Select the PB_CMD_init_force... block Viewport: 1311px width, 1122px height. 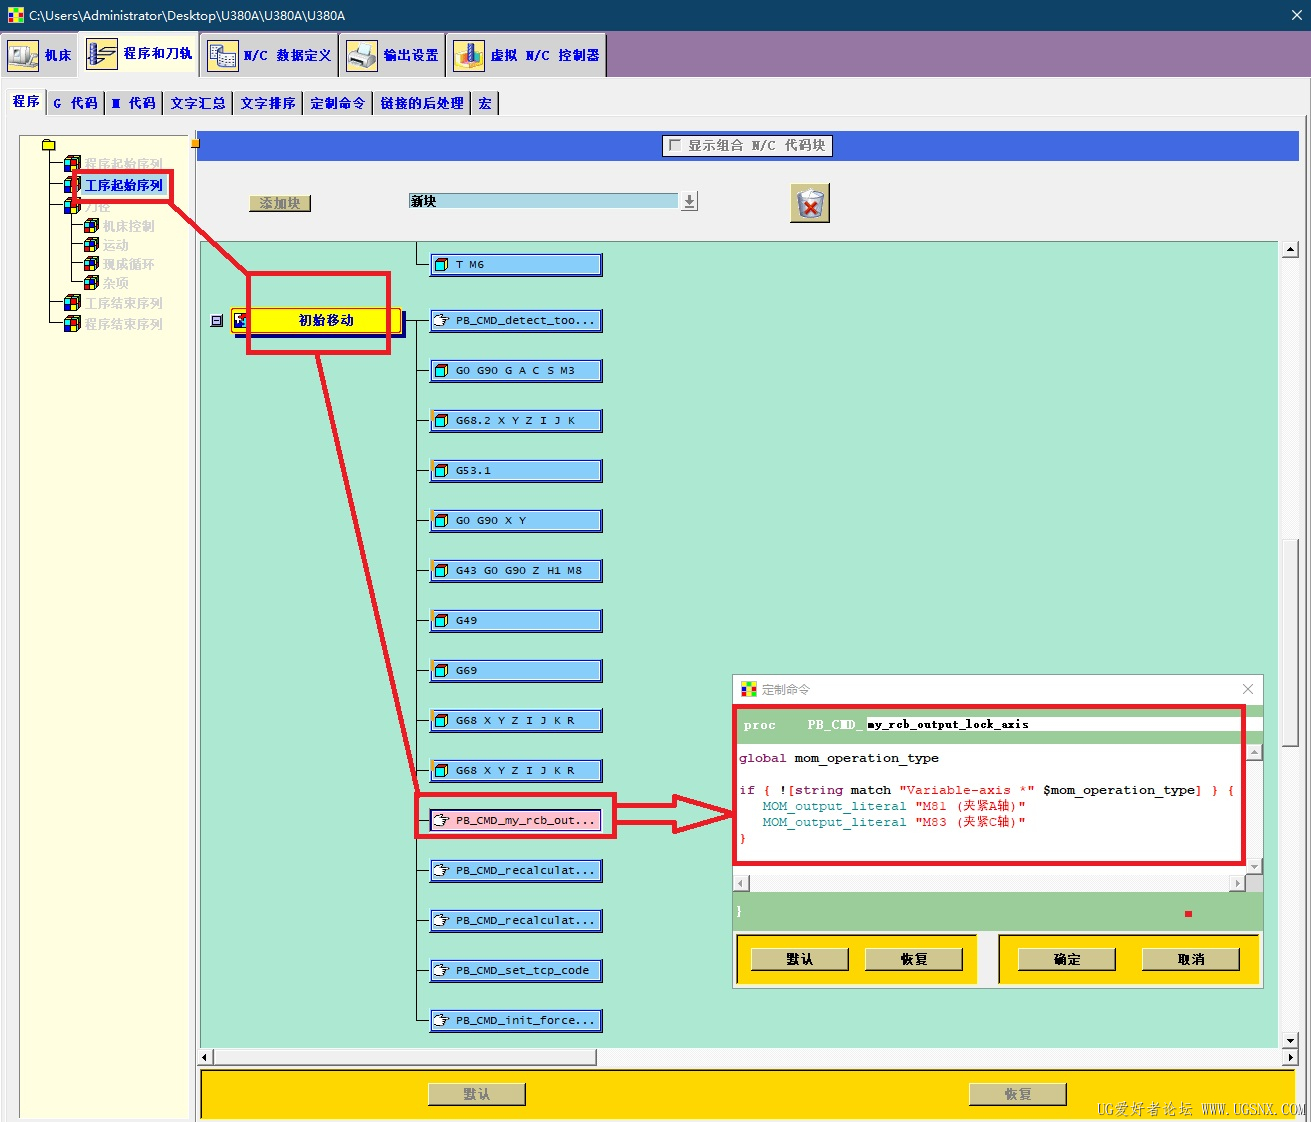click(516, 1021)
